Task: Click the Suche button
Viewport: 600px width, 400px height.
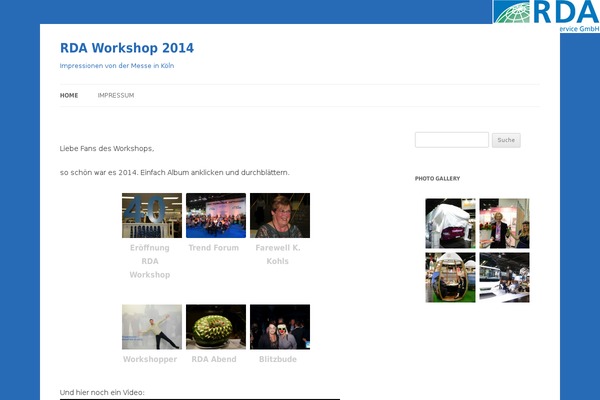Action: tap(506, 140)
